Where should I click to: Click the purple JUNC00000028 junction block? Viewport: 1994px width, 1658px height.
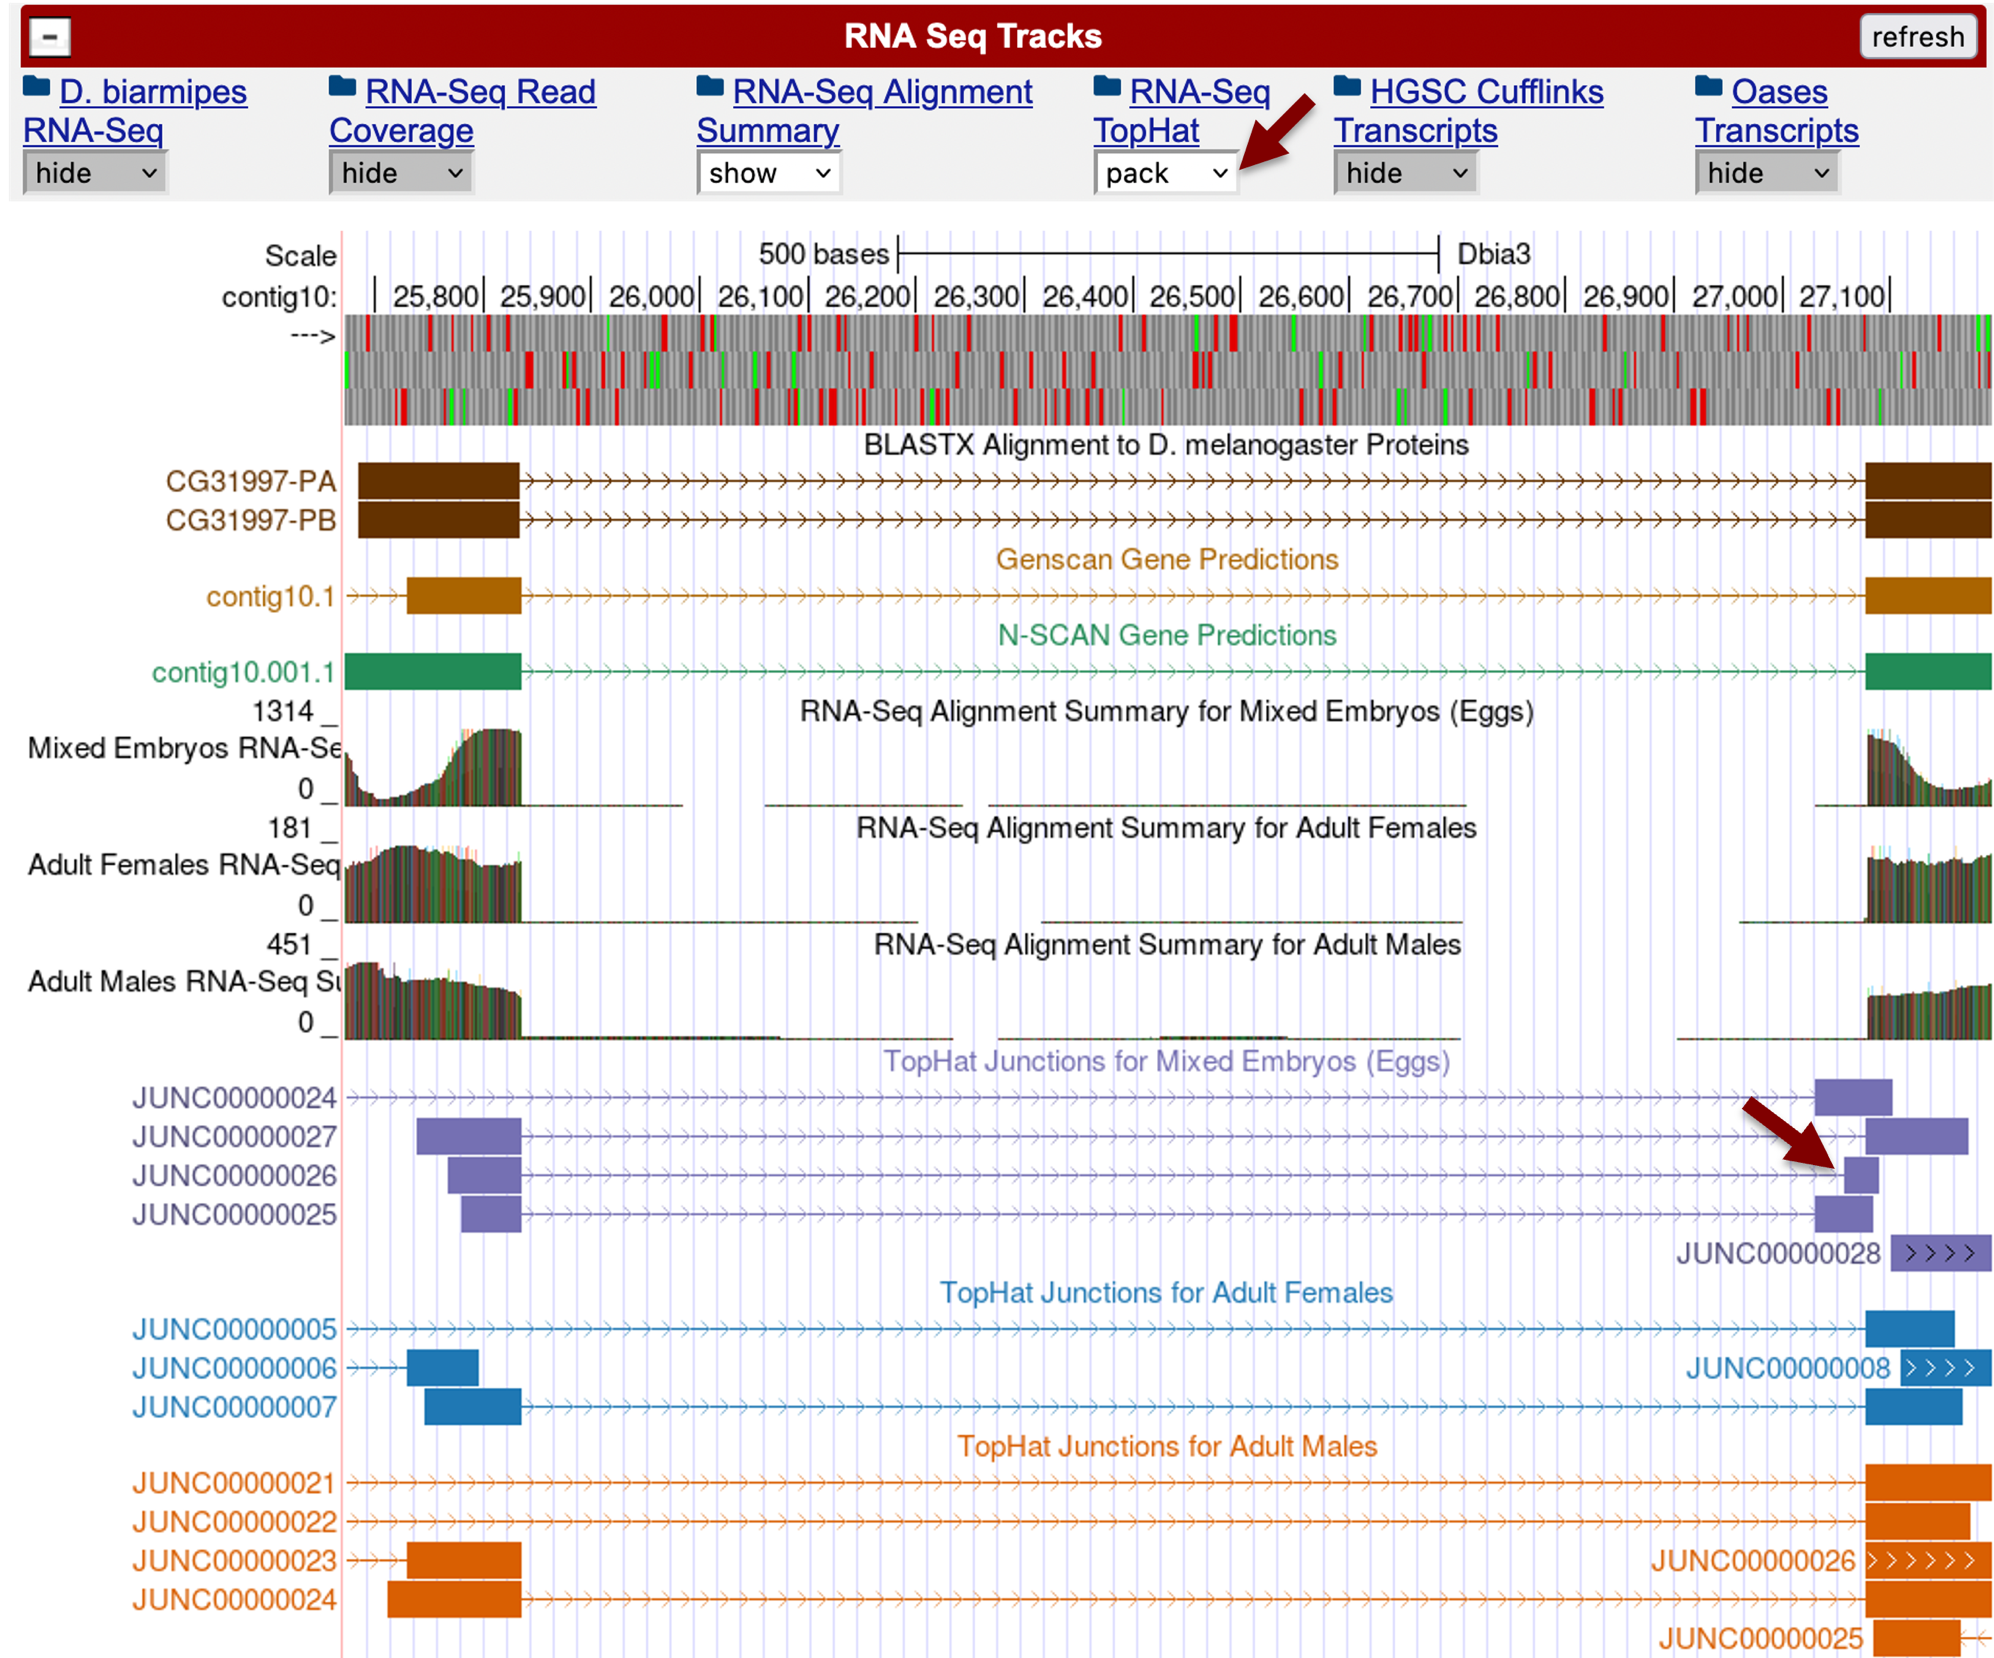1941,1253
